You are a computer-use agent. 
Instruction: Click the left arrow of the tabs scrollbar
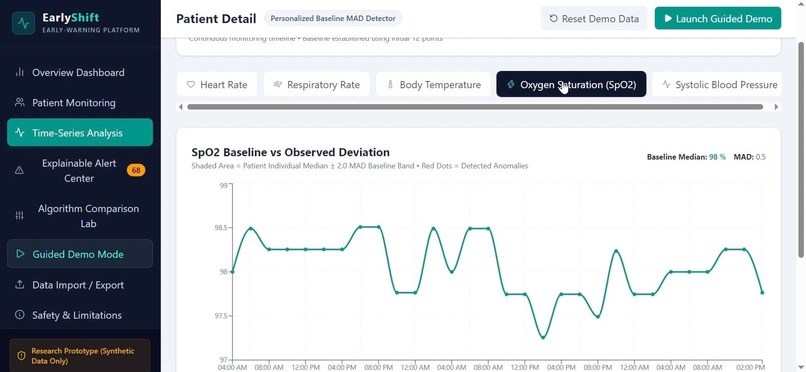pyautogui.click(x=180, y=107)
